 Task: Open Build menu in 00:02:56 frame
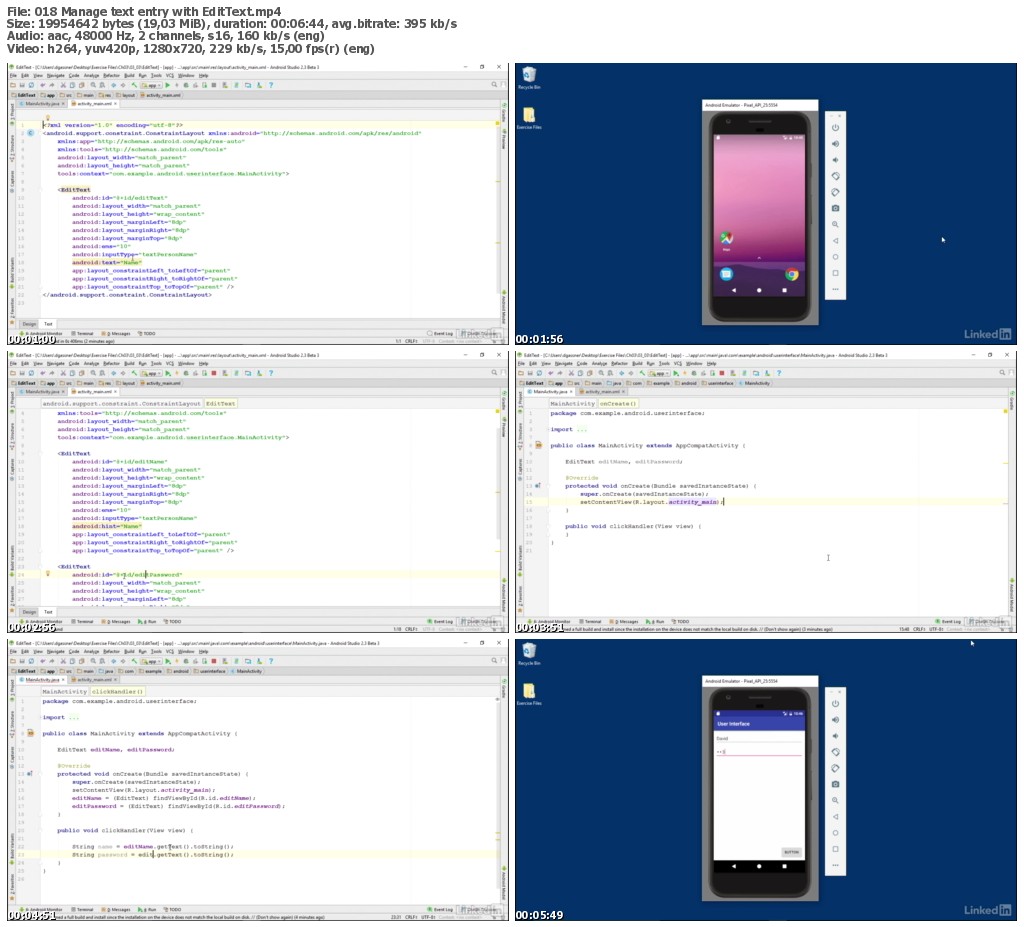[x=129, y=363]
